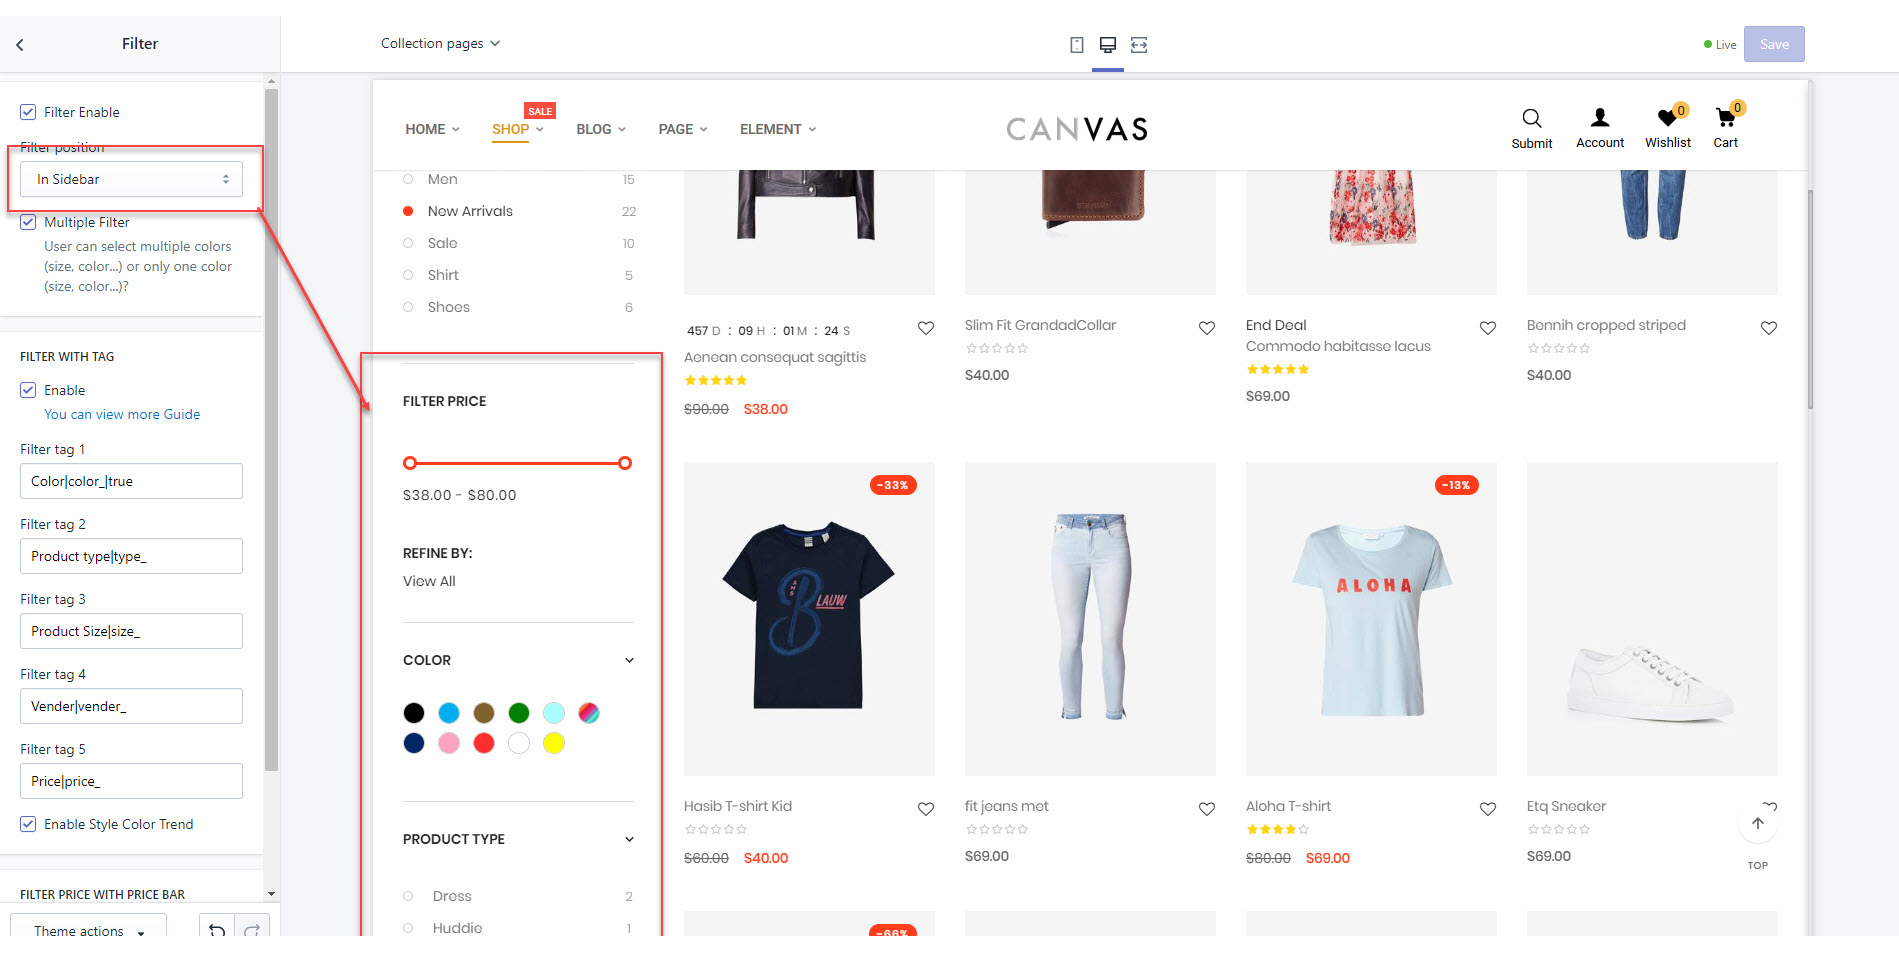
Task: Select the Shoes category radio option
Action: pyautogui.click(x=408, y=307)
